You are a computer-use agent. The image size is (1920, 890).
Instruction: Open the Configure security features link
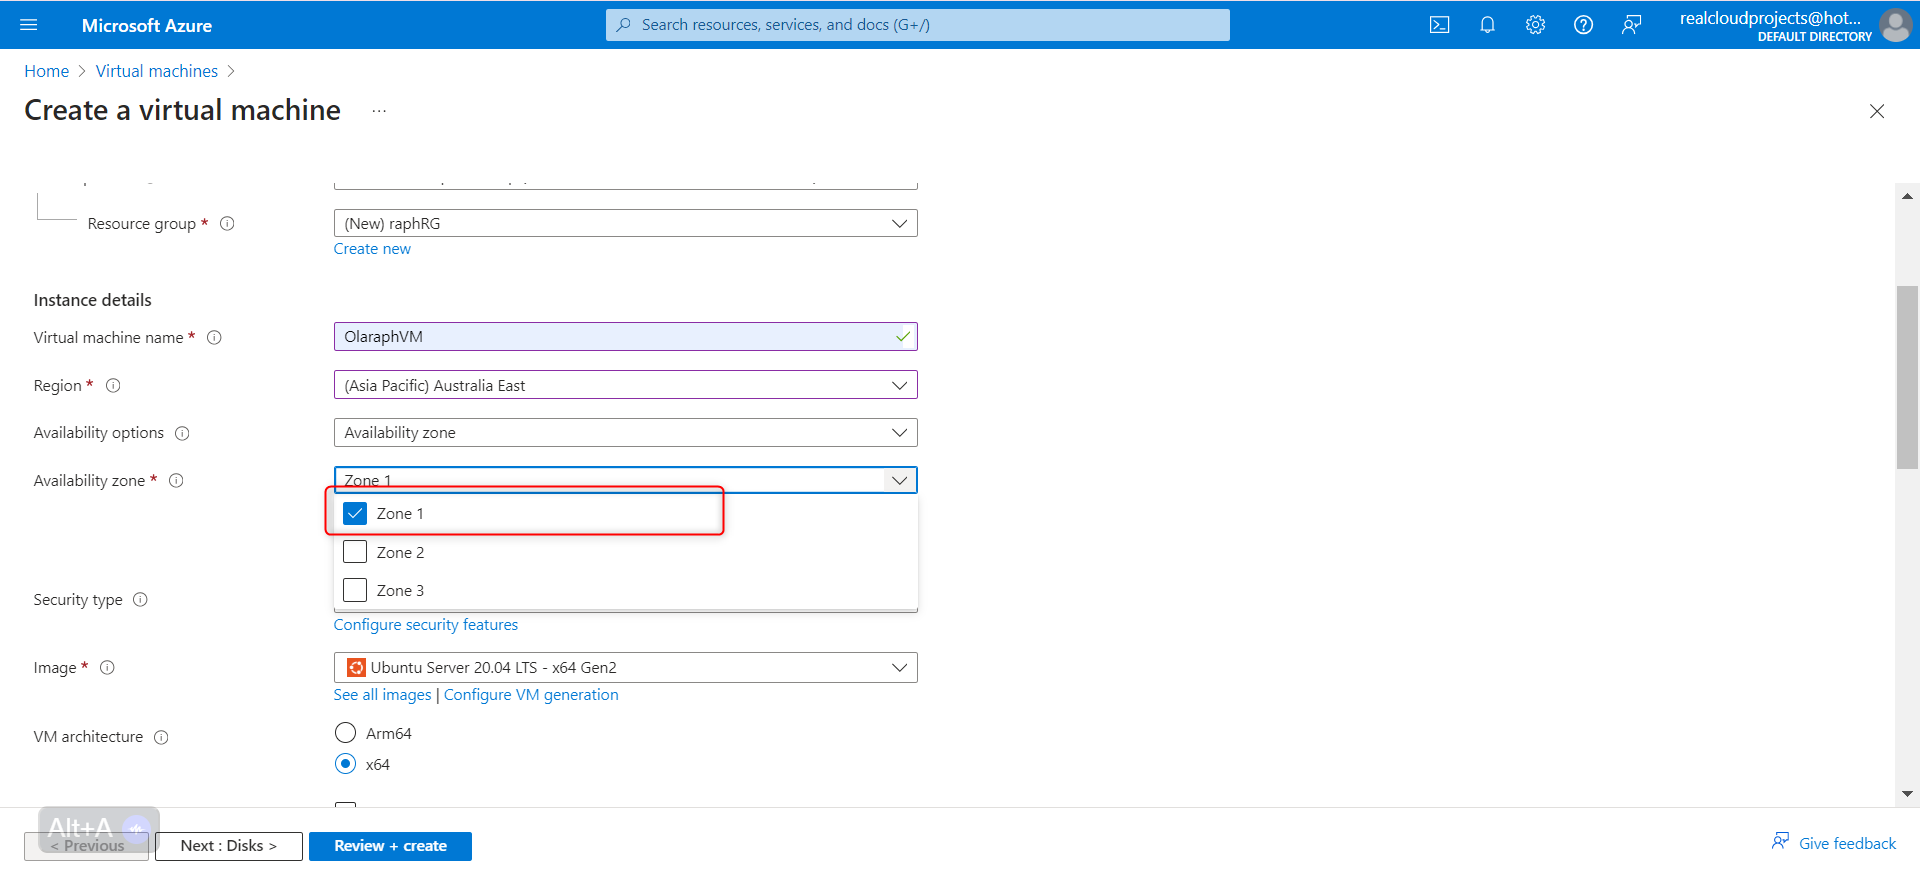[x=426, y=625]
